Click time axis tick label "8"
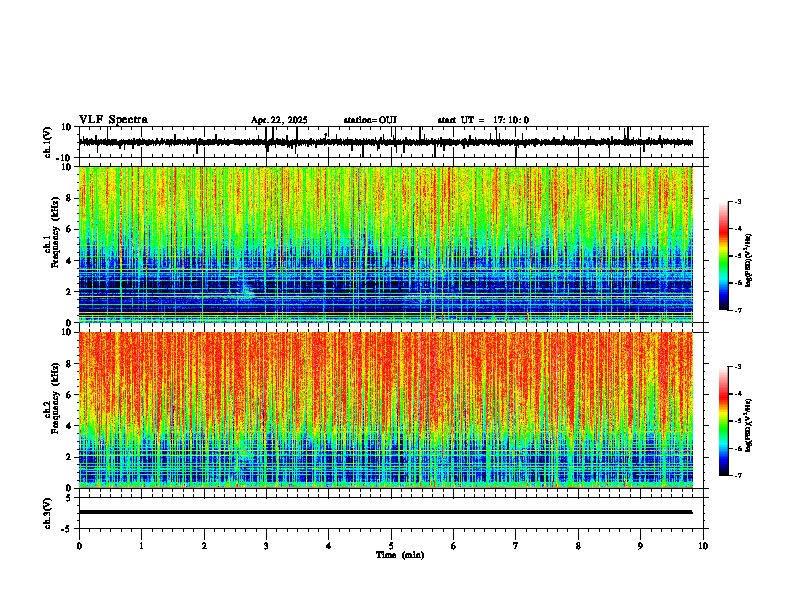Screen dimensions: 792x612 pyautogui.click(x=578, y=546)
